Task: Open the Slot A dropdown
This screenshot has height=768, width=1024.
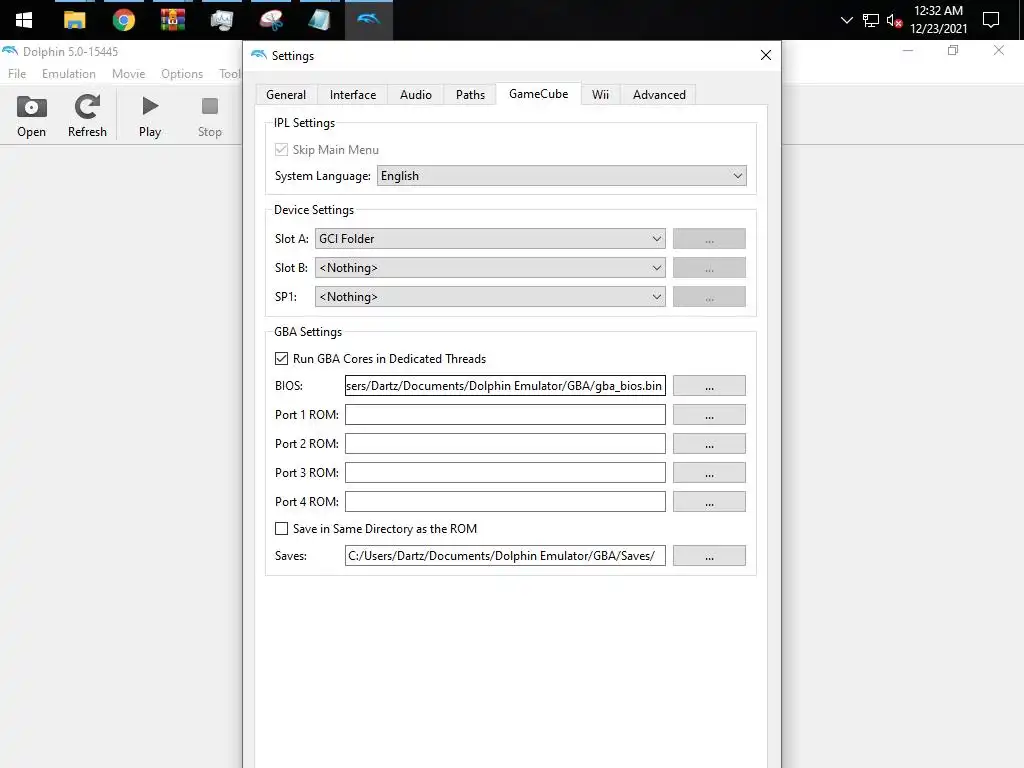Action: [490, 238]
